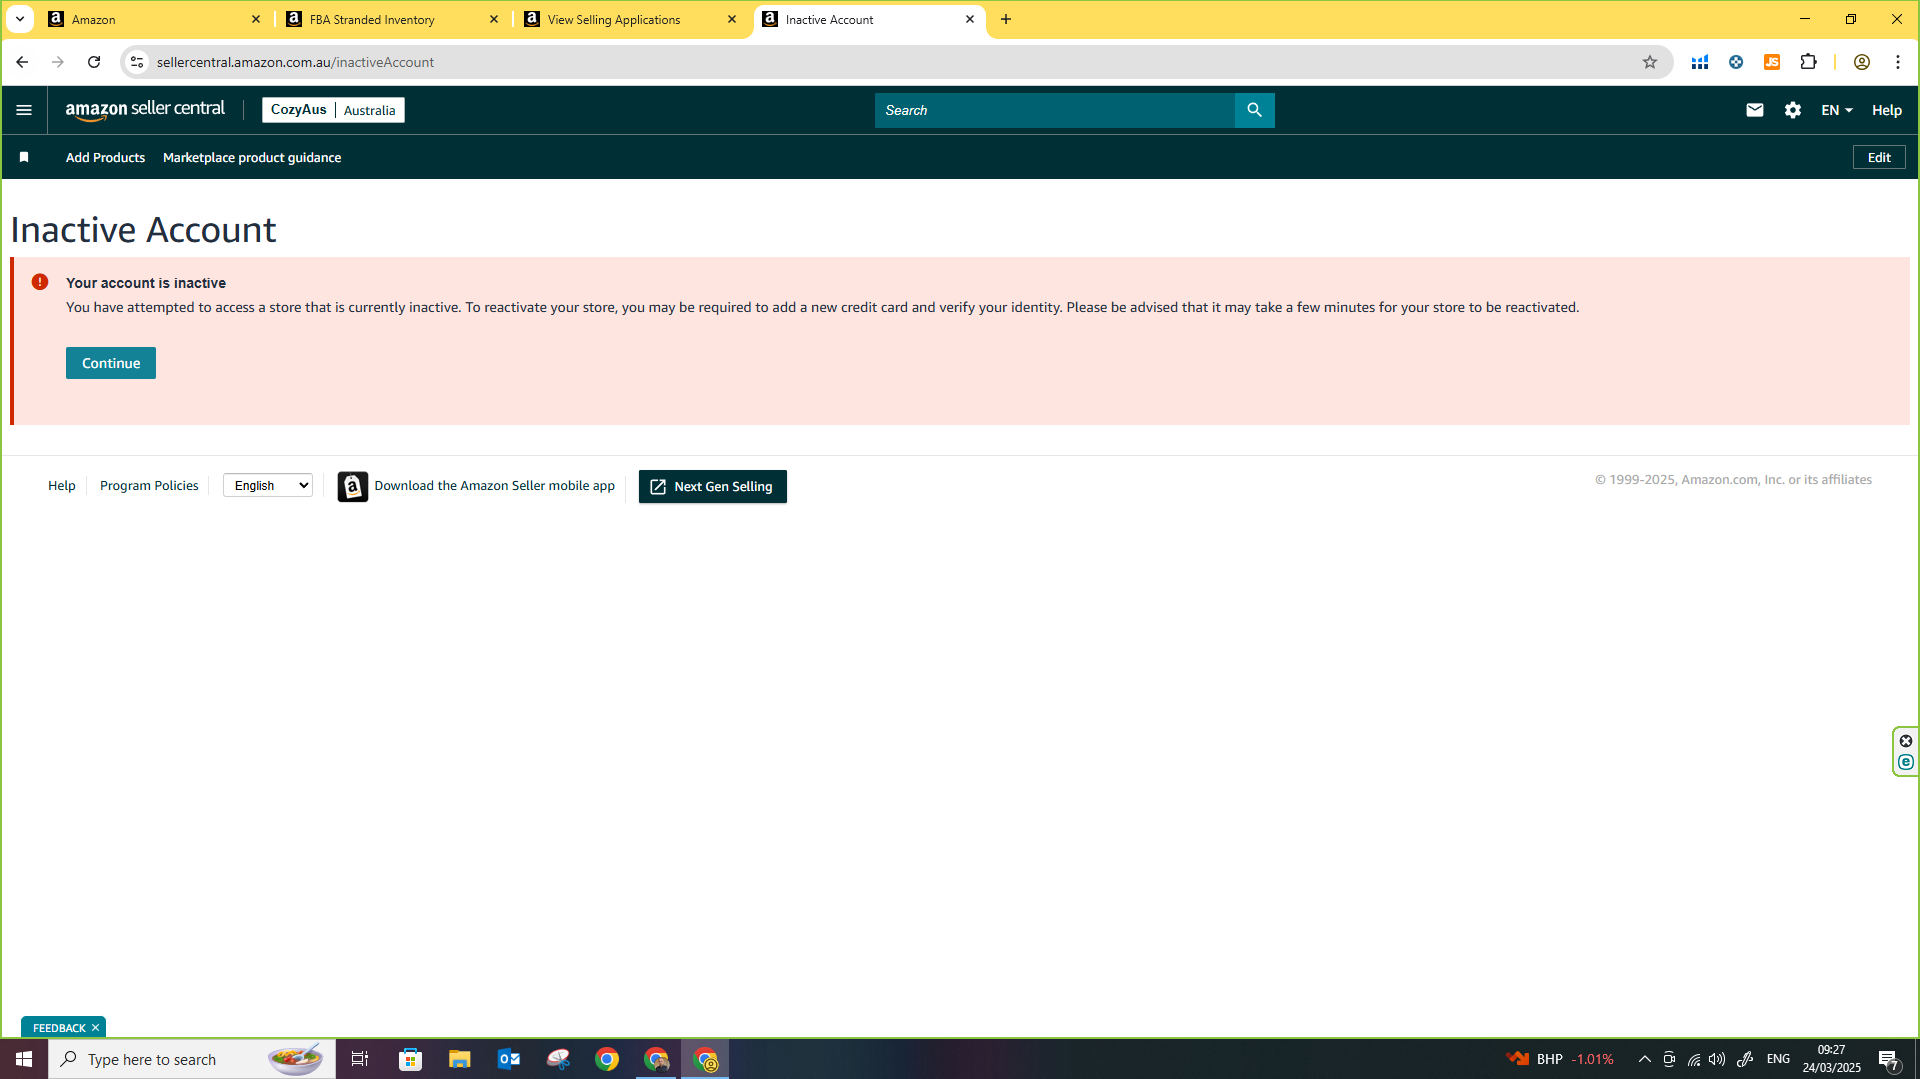Open Outlook from the taskbar
The width and height of the screenshot is (1920, 1079).
tap(509, 1059)
